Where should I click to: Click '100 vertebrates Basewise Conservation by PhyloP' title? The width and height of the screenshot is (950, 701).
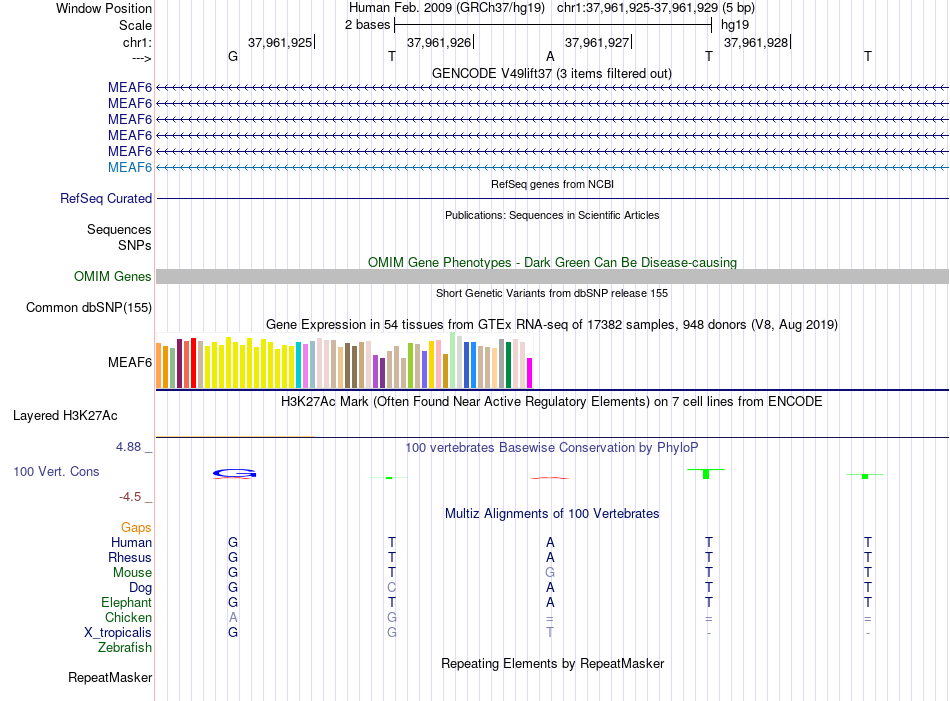point(552,447)
